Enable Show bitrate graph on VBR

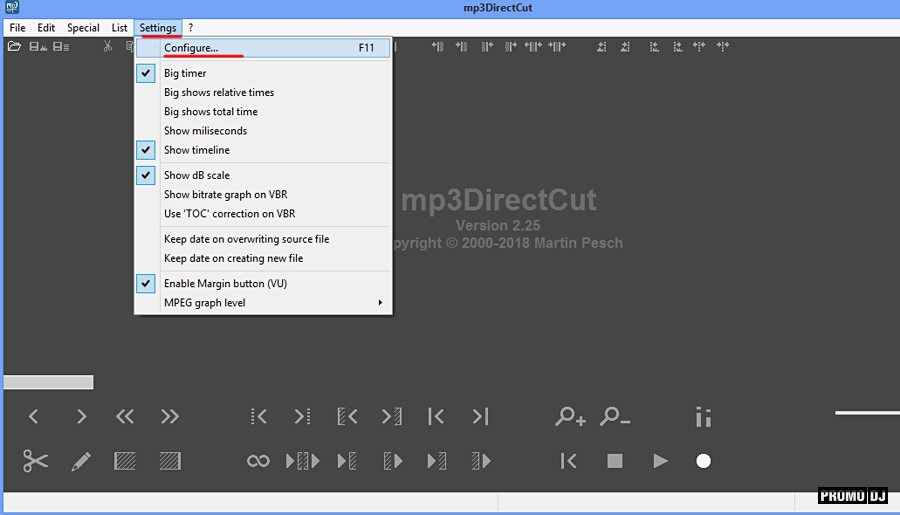(x=225, y=194)
